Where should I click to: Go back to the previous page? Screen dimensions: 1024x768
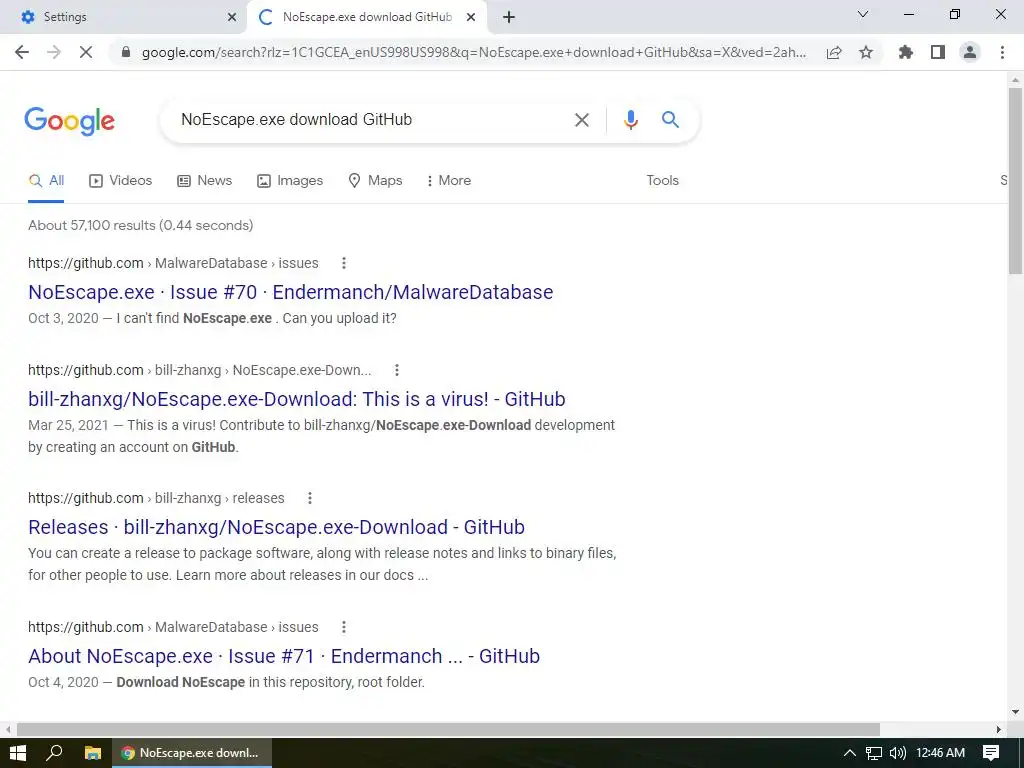point(22,52)
